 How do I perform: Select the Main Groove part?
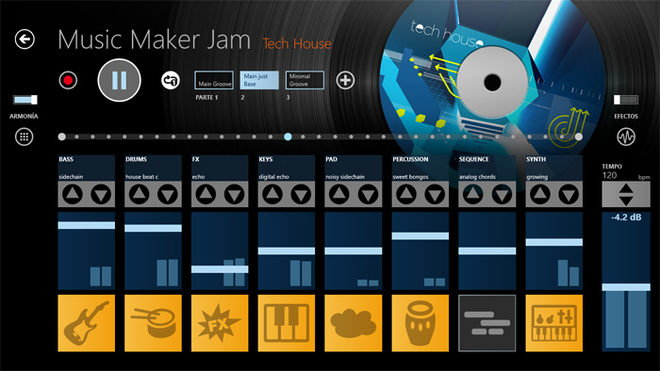pyautogui.click(x=214, y=80)
